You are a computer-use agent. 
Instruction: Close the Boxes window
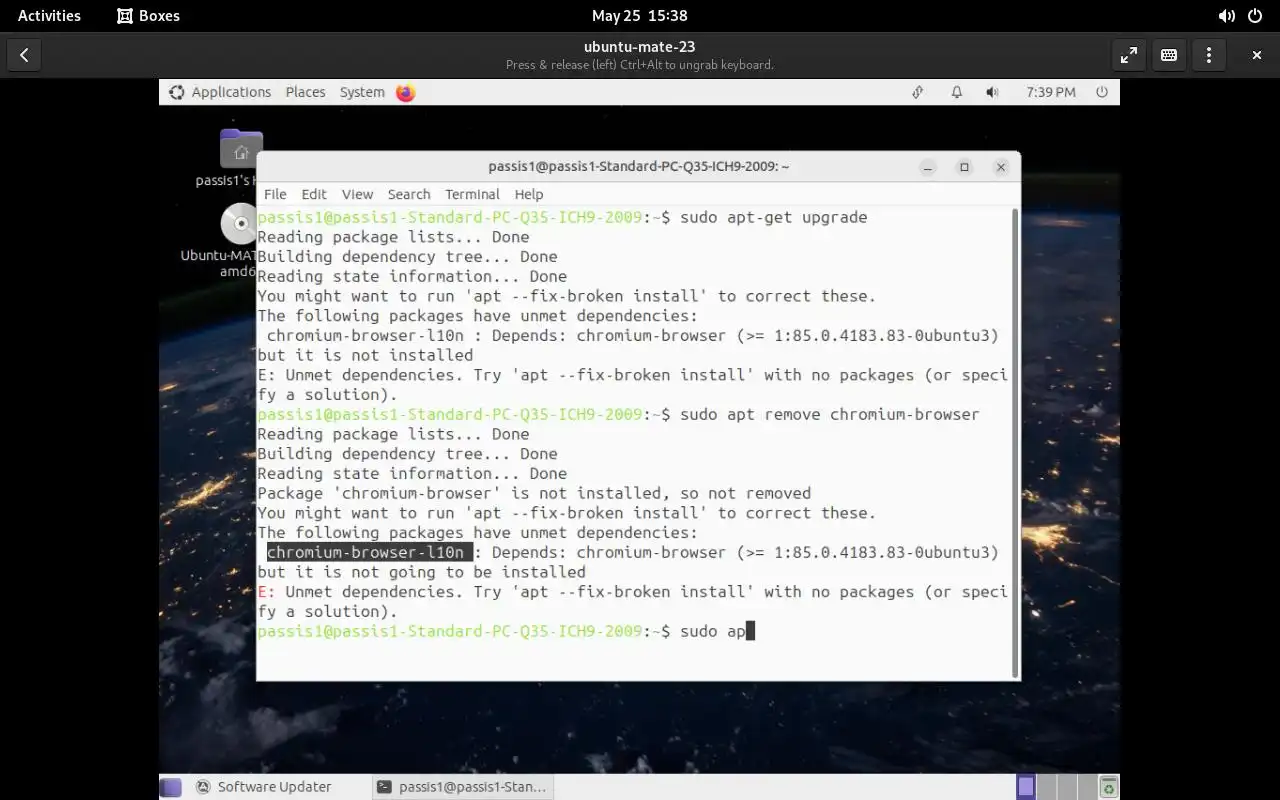click(1257, 55)
